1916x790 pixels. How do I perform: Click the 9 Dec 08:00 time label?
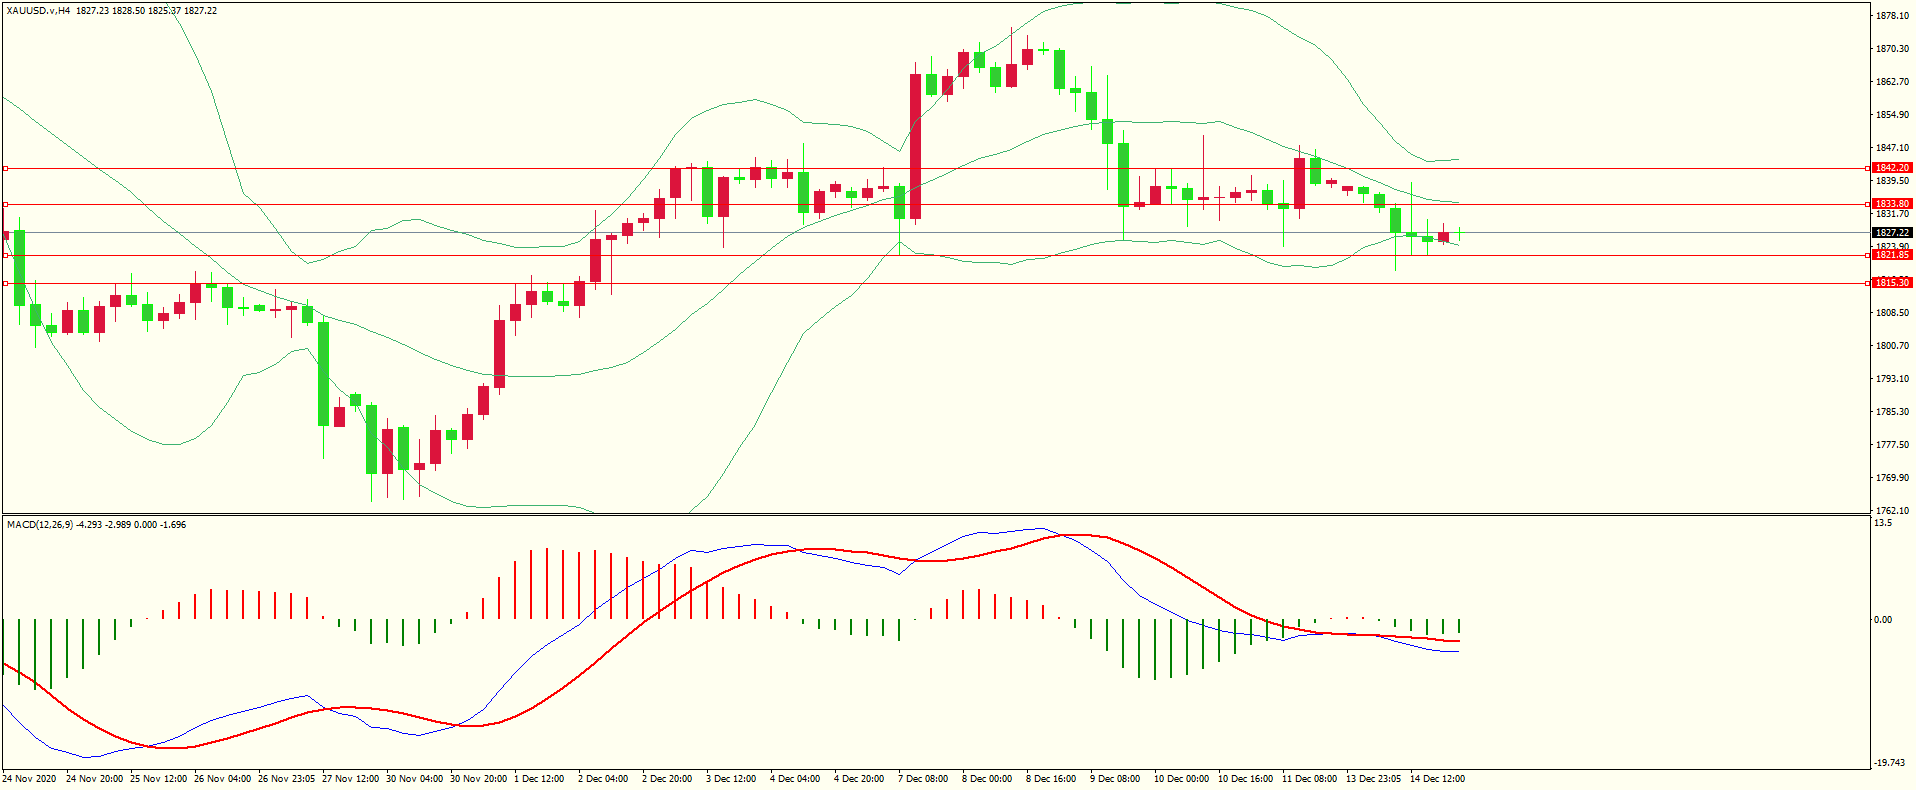pos(1115,779)
